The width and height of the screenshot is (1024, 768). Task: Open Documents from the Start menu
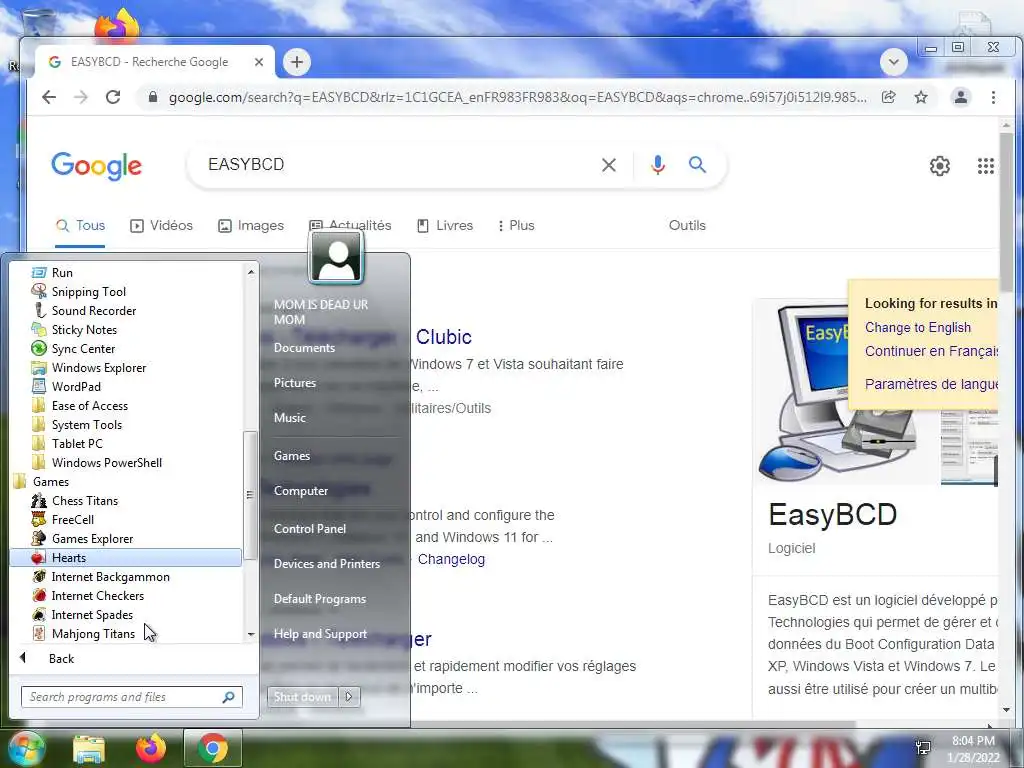pyautogui.click(x=304, y=347)
